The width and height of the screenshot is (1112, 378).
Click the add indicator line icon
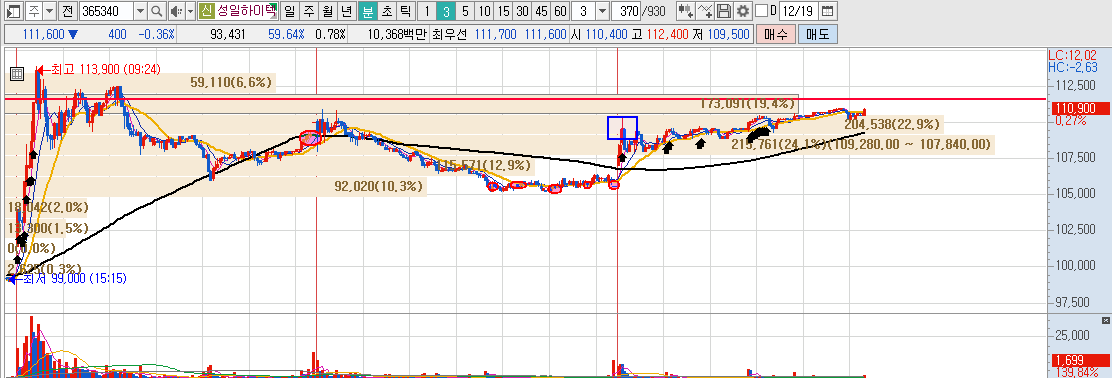tap(704, 11)
